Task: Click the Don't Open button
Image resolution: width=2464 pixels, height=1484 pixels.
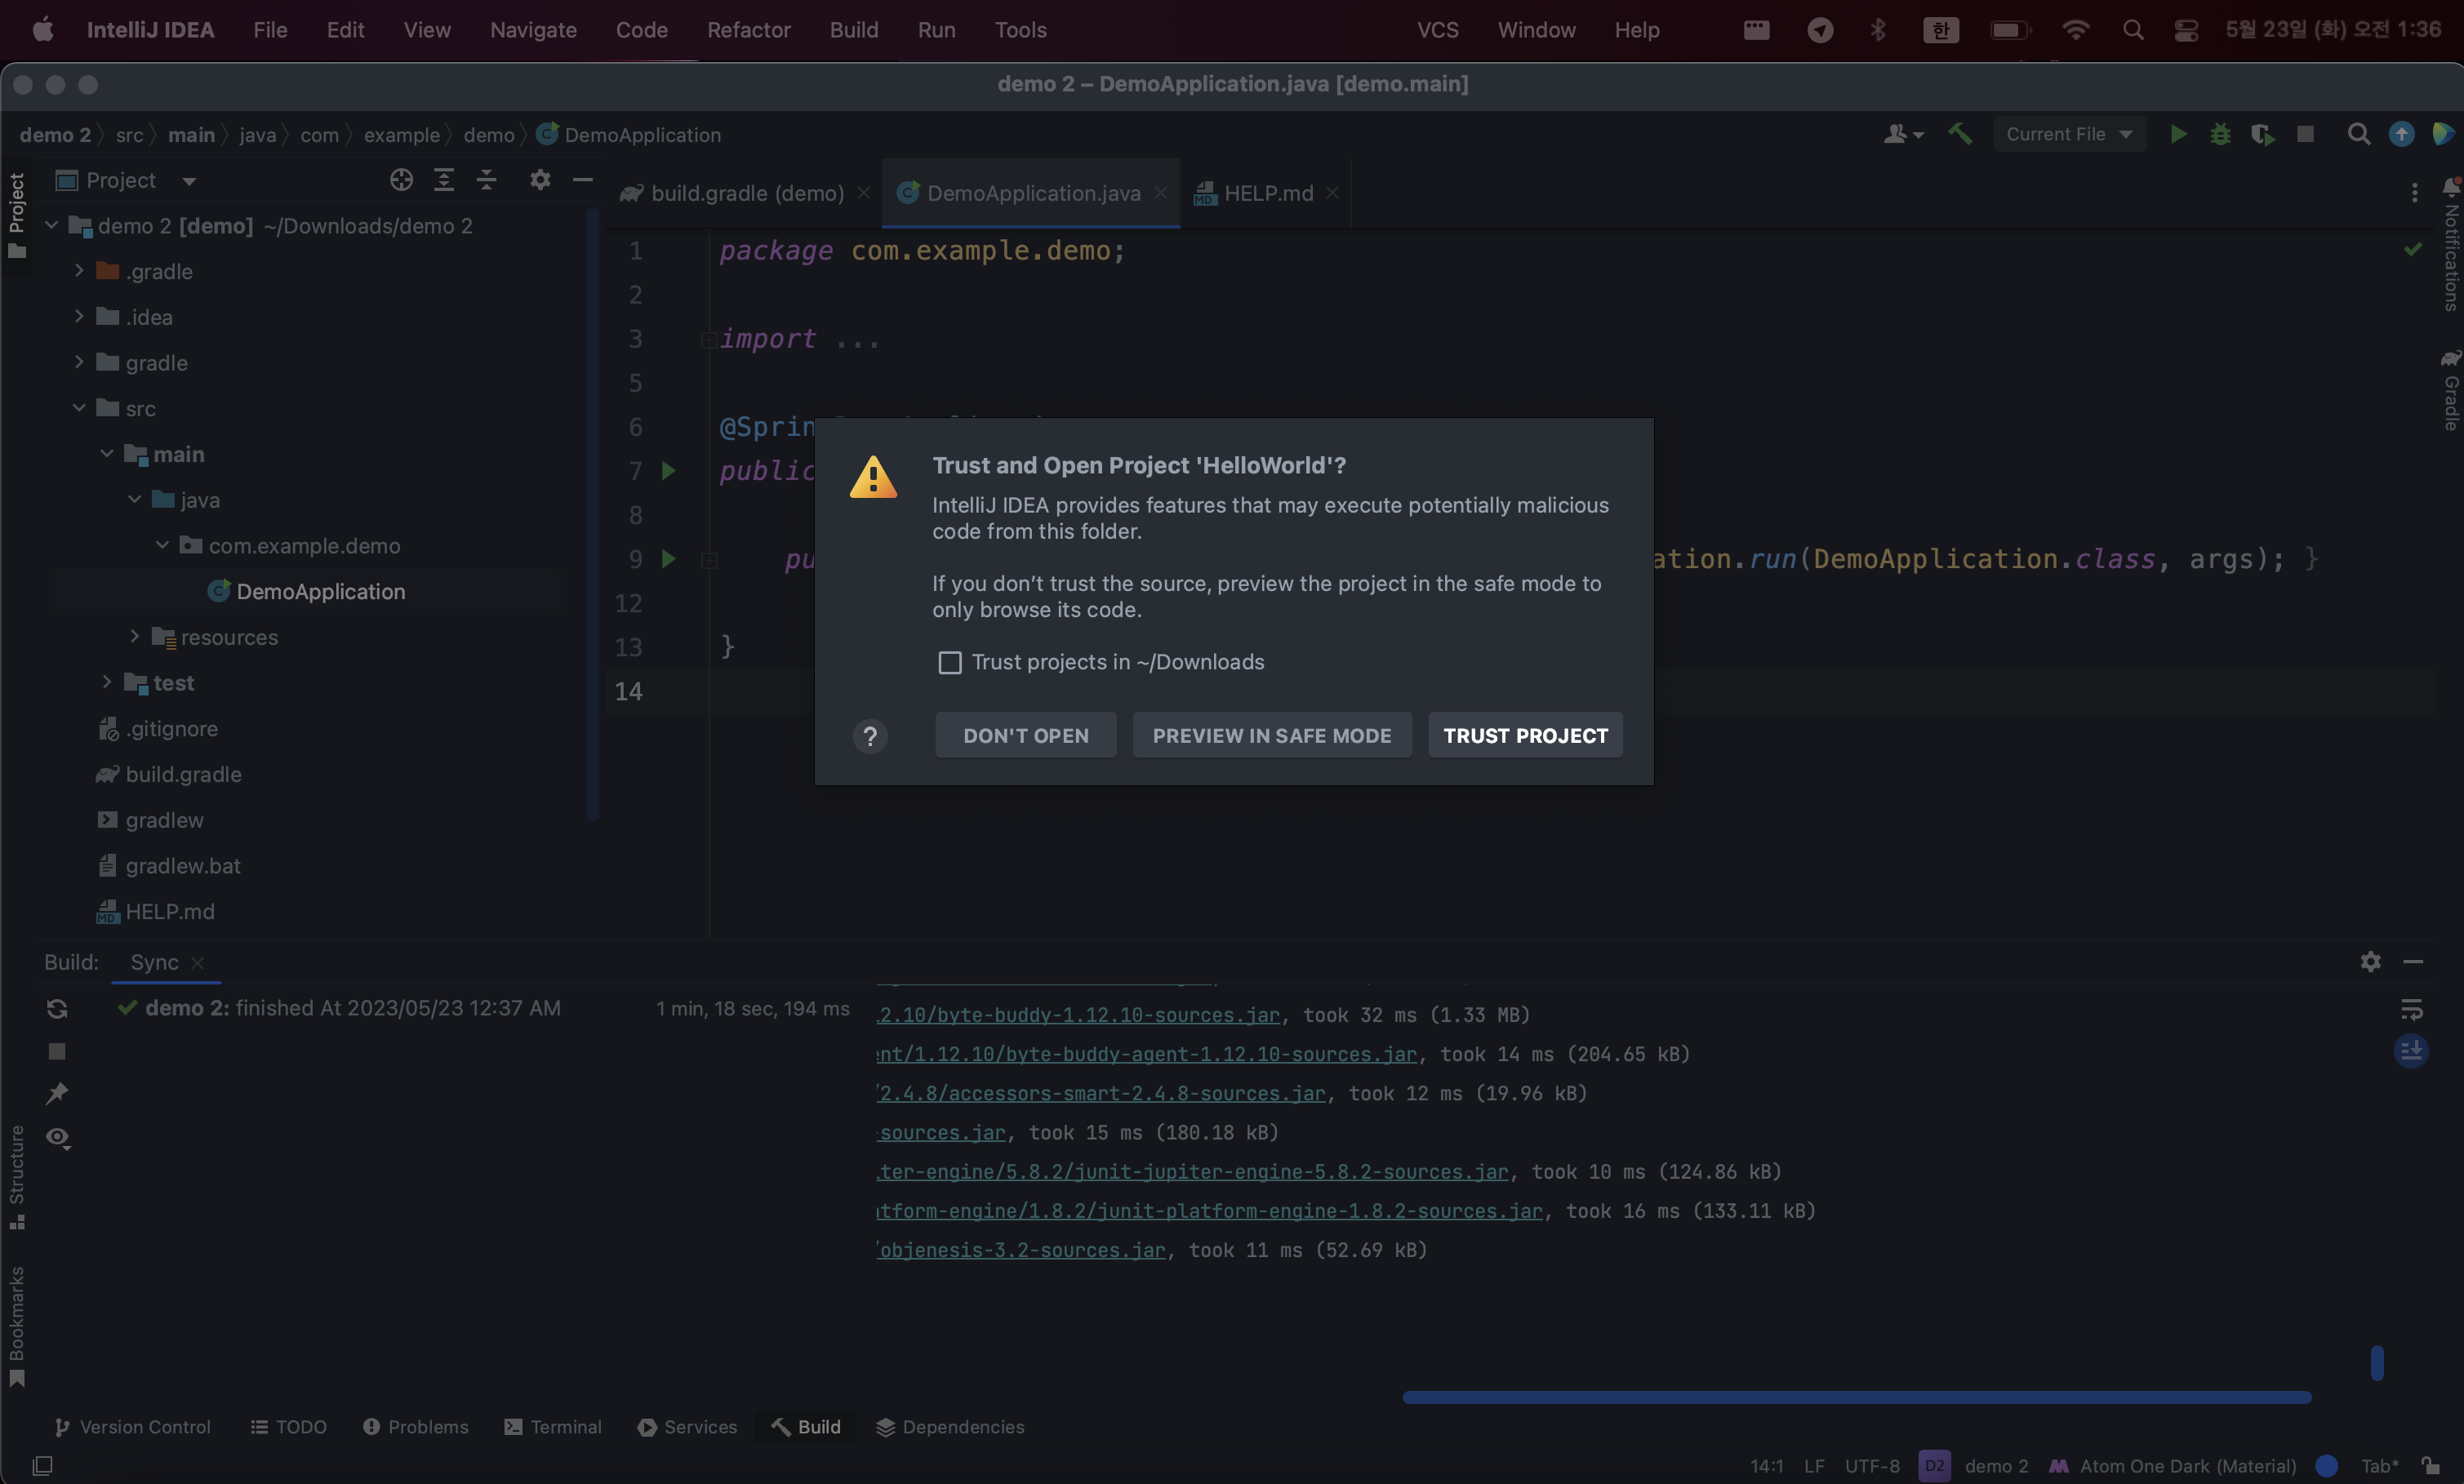Action: 1026,735
